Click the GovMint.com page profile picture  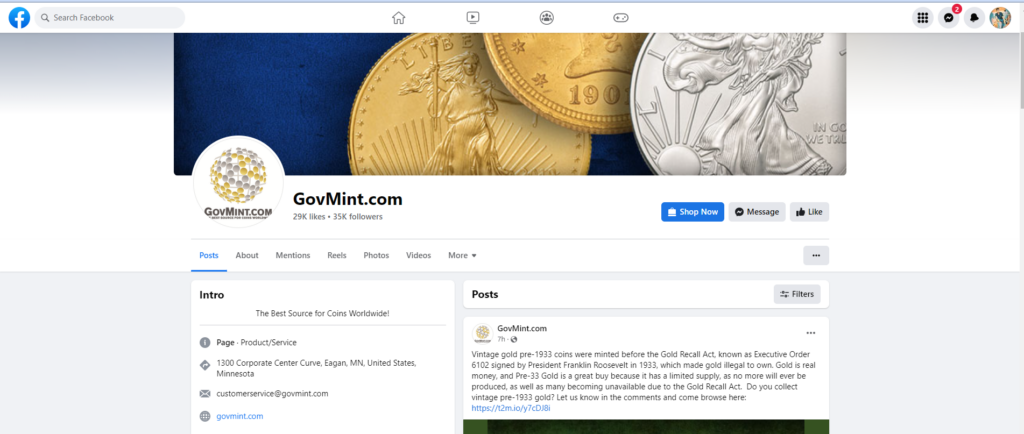(238, 182)
